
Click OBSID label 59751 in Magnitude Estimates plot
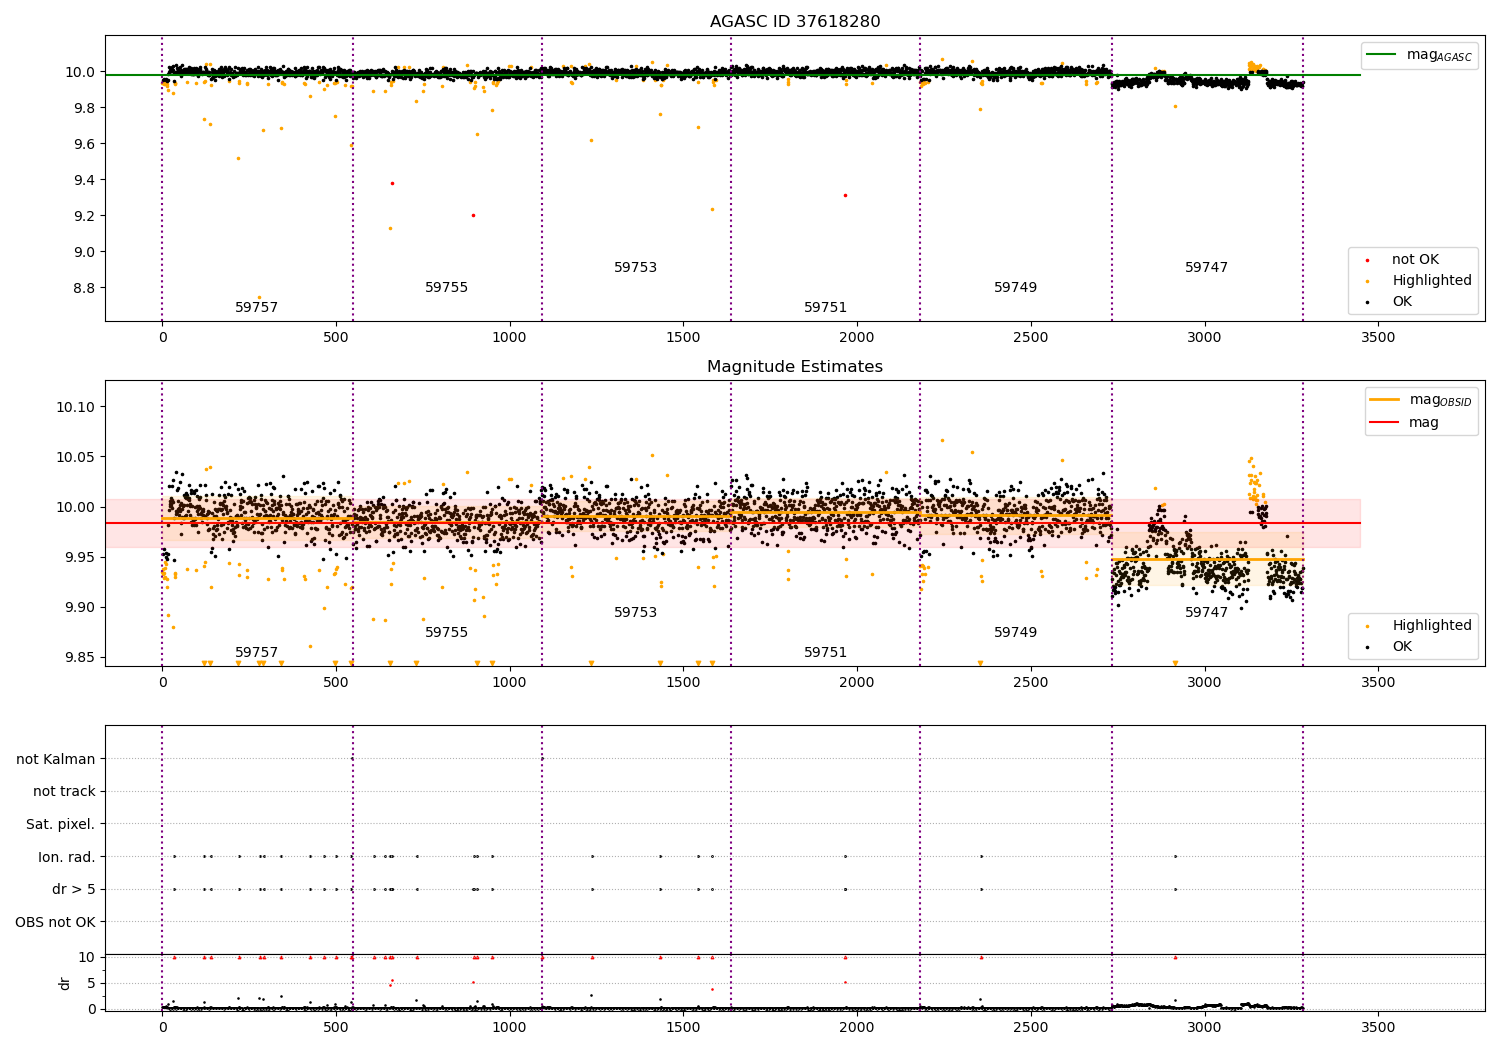826,653
